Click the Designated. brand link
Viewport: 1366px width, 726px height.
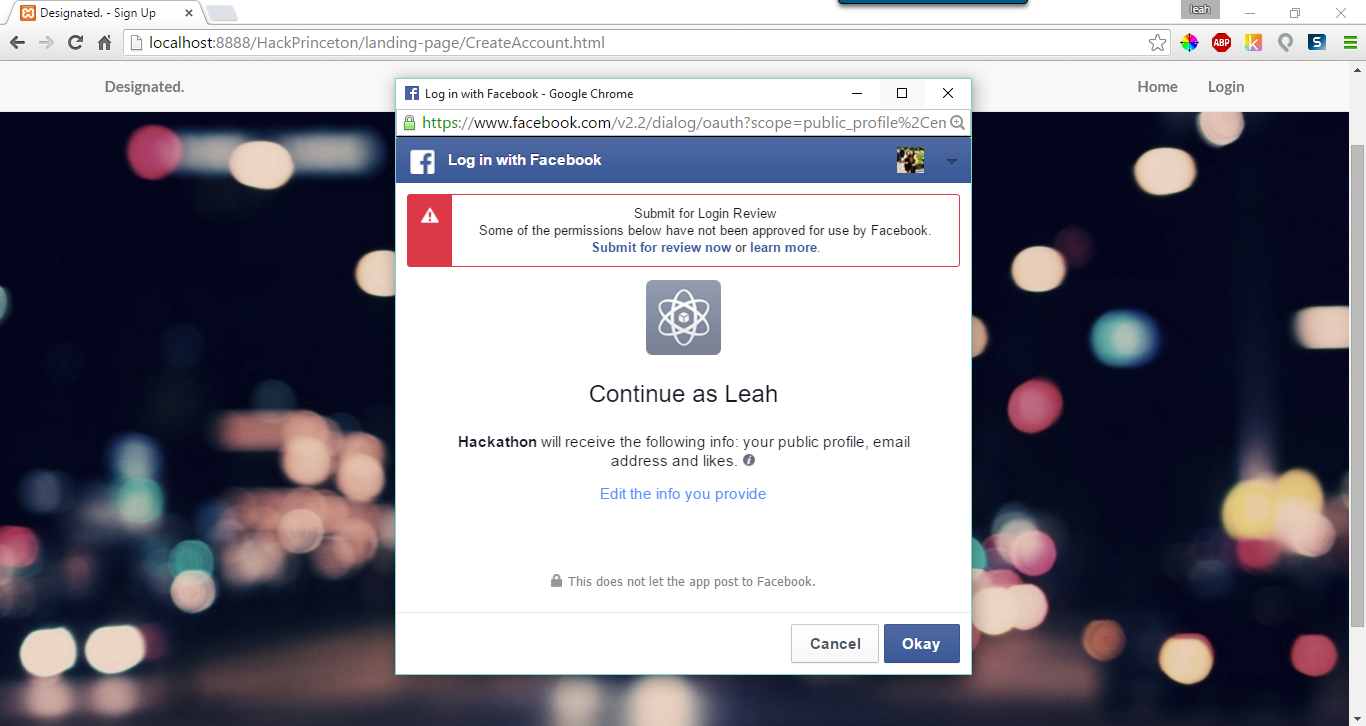click(145, 87)
